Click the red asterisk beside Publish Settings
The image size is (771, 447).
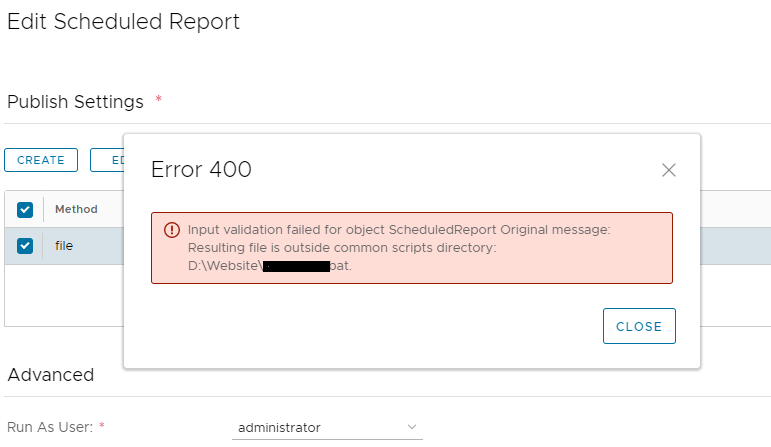158,100
